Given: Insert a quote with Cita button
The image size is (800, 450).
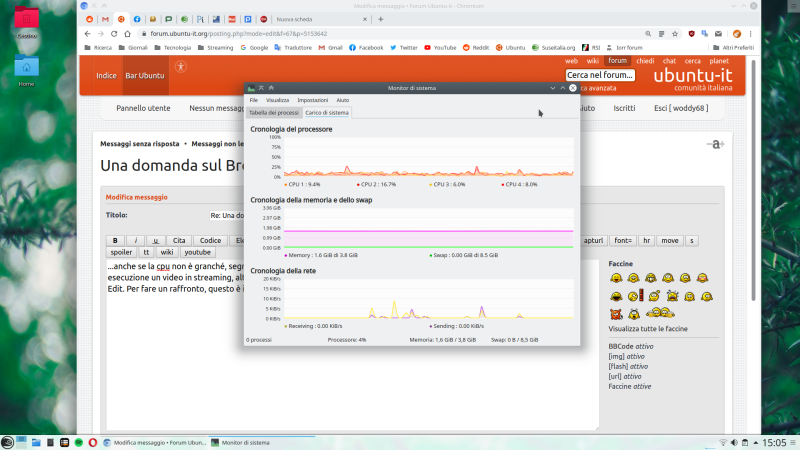Looking at the screenshot, I should (x=179, y=240).
